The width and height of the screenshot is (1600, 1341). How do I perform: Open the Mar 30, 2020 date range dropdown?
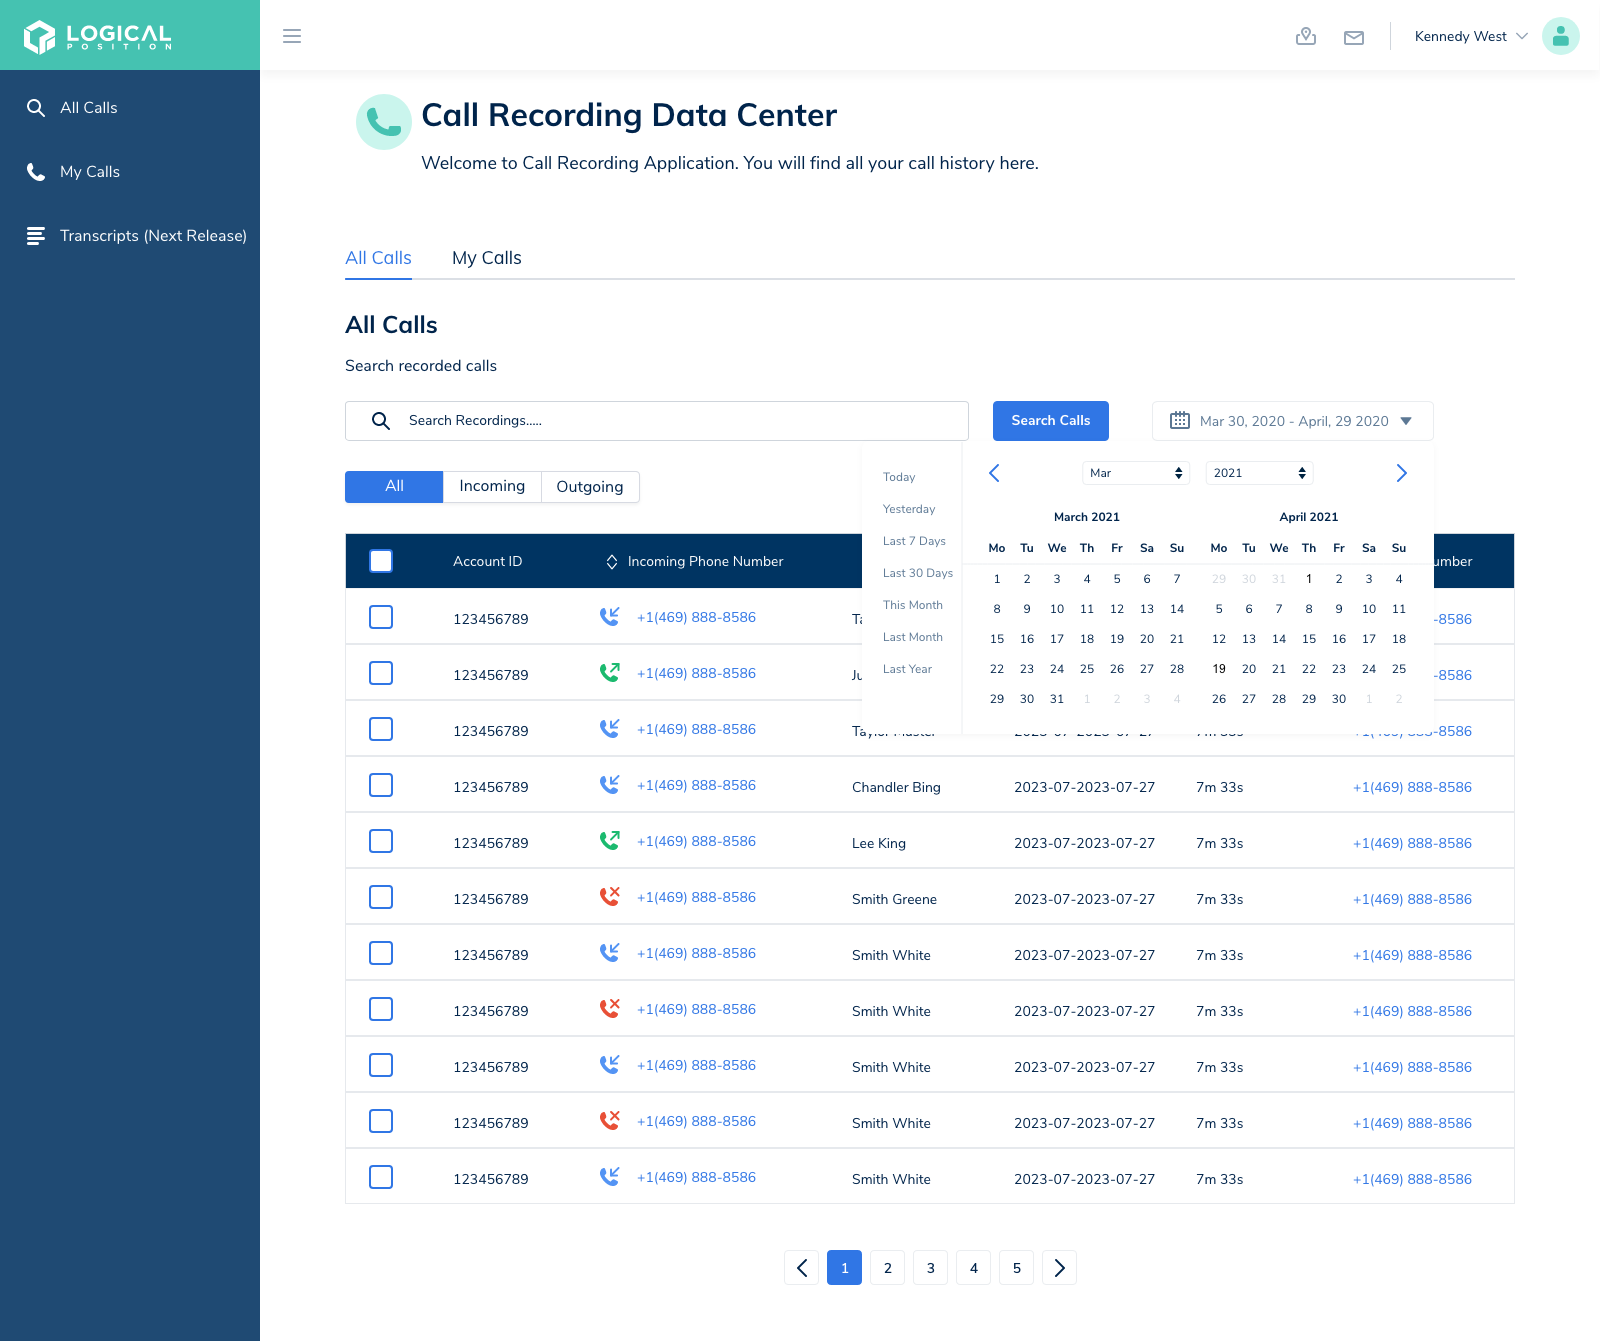(x=1292, y=421)
